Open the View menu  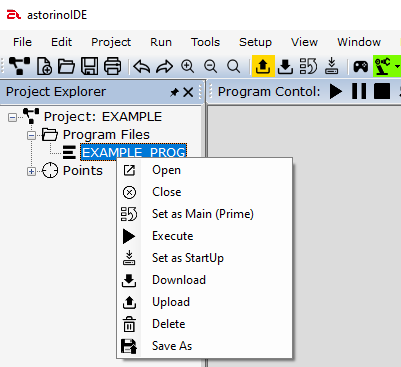[304, 42]
